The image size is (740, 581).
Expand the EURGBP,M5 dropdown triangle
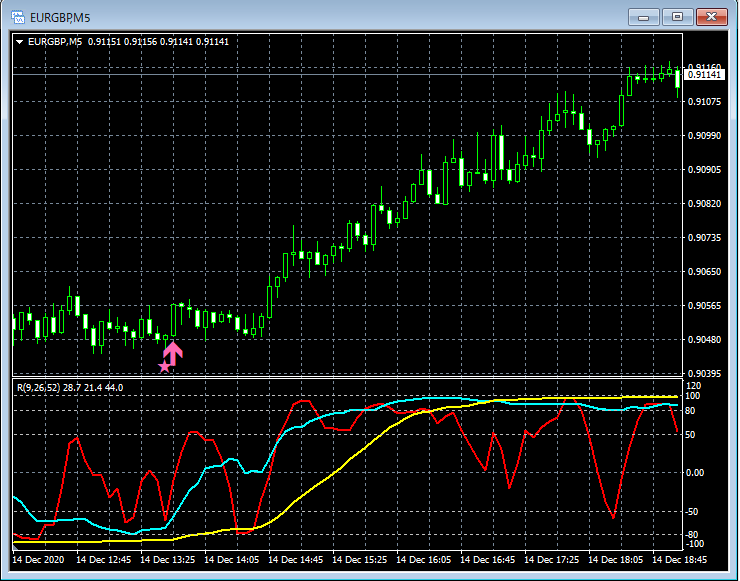19,42
